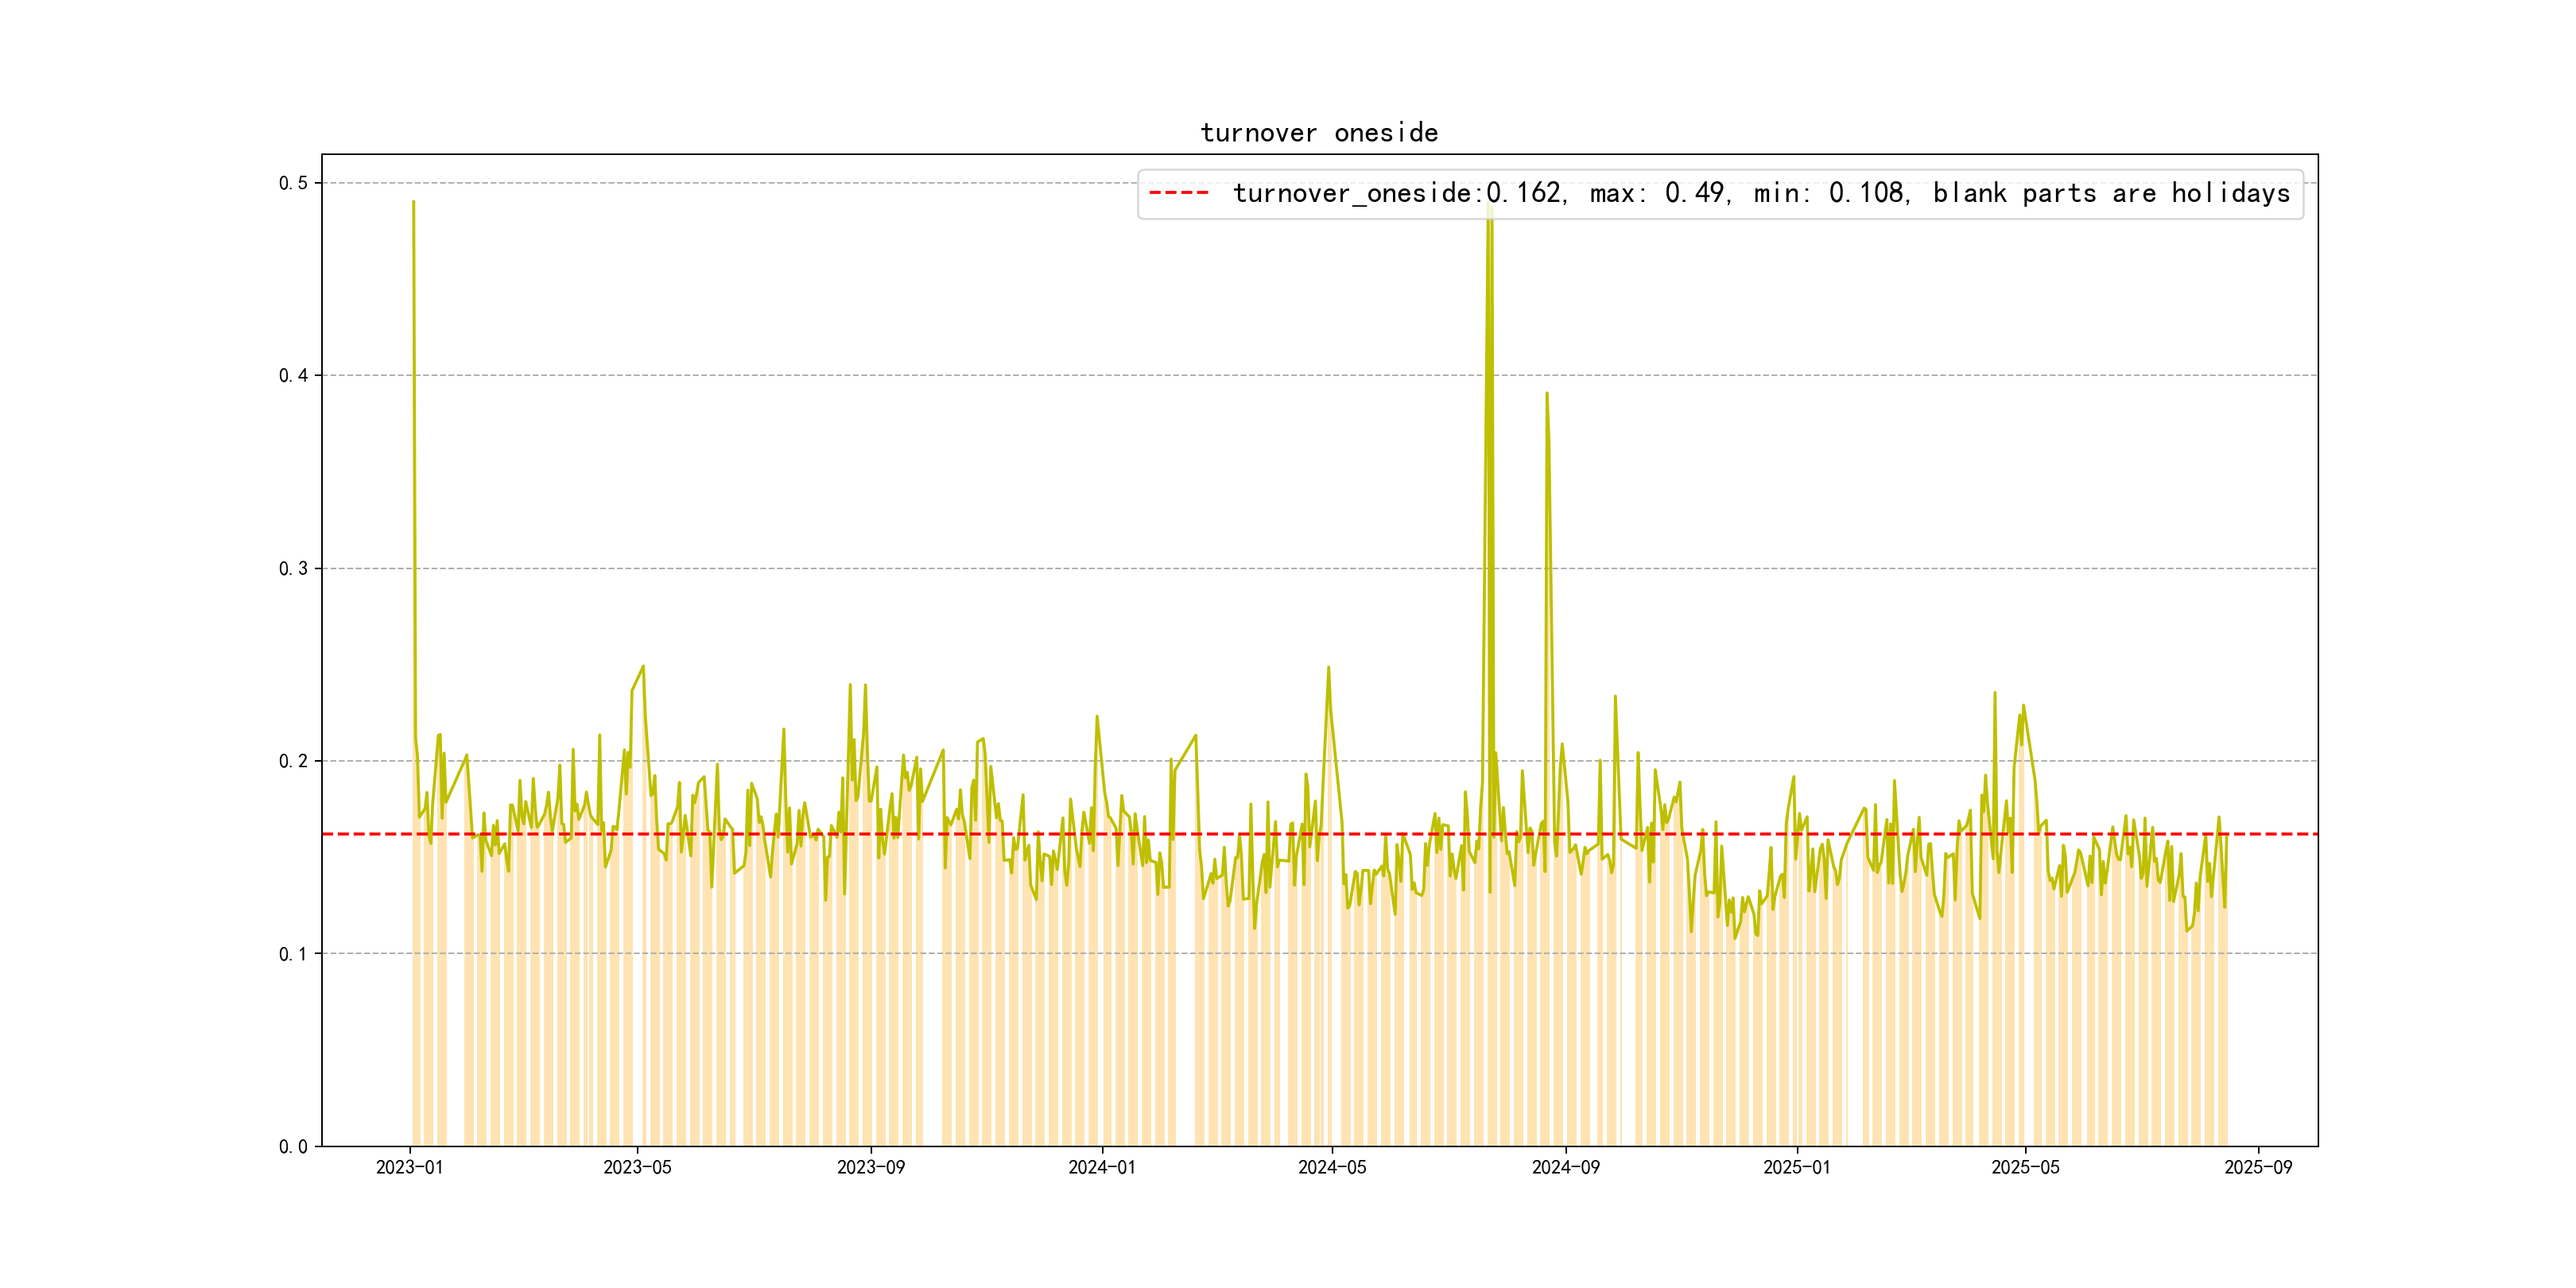Click the 0.2 y-axis tick label
Image resolution: width=2576 pixels, height=1288 pixels.
[x=293, y=761]
